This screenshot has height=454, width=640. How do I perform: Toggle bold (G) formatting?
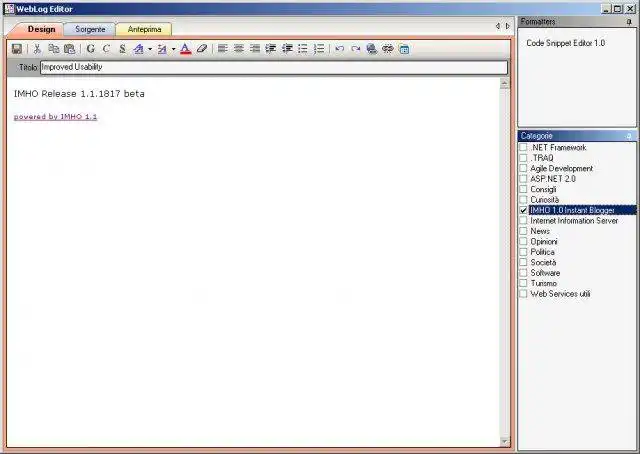(x=91, y=49)
